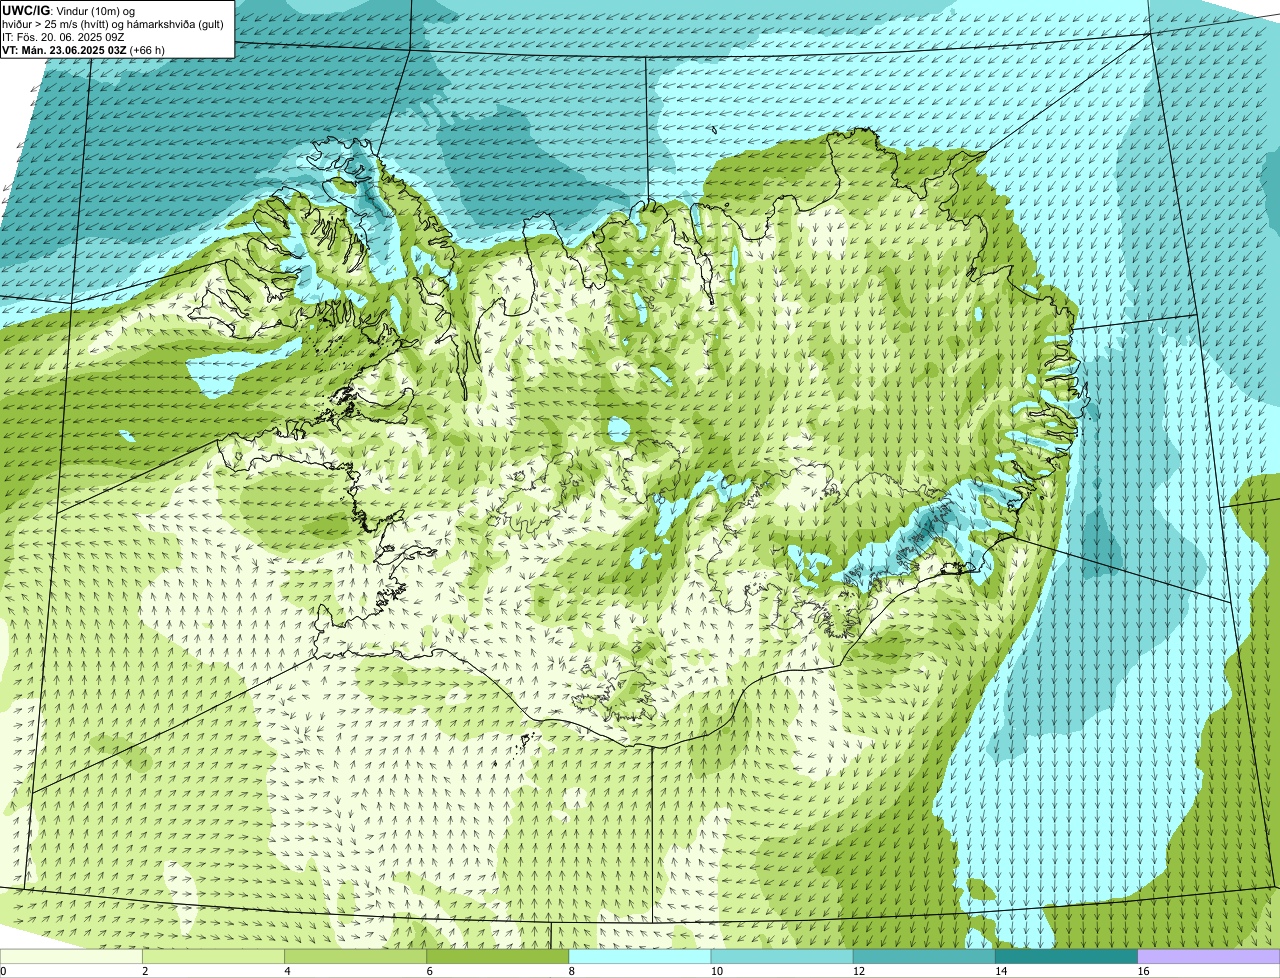
Task: Click the initial time 'IT: Fös. 20. 06. 2025 09Z'
Action: point(63,37)
